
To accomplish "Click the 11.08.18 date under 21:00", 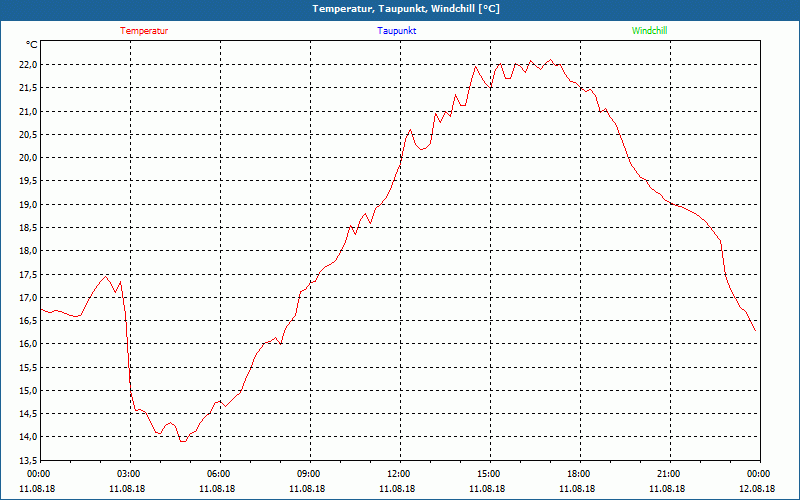I will point(667,489).
